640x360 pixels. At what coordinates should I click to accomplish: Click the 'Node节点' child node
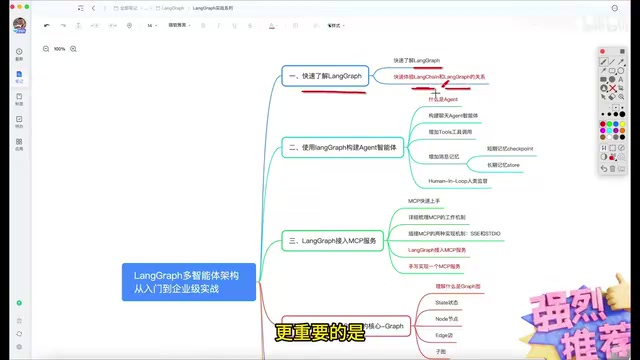[447, 319]
